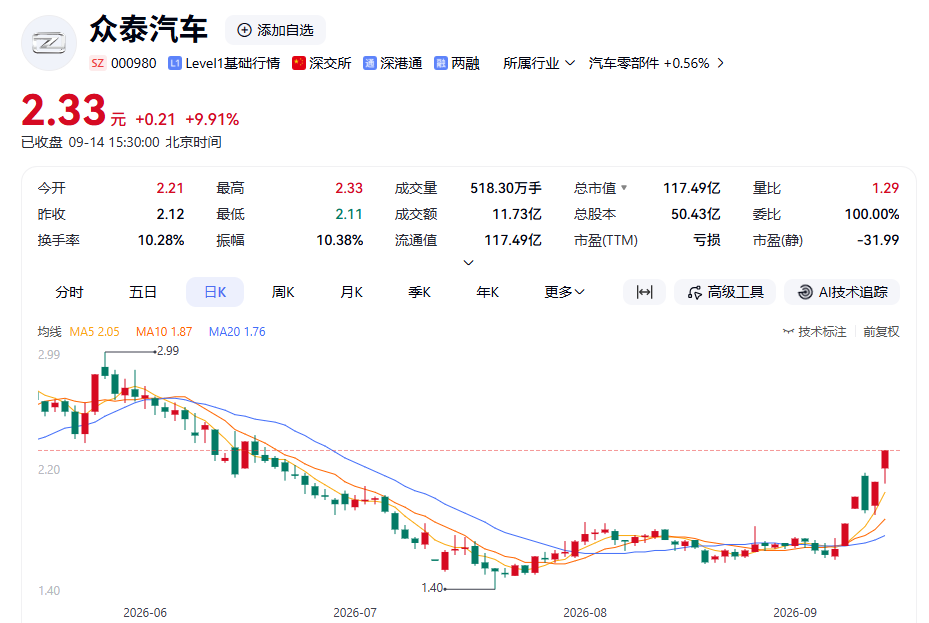Click the 市盈(静) -31.99 value
This screenshot has width=929, height=623.
coord(878,240)
